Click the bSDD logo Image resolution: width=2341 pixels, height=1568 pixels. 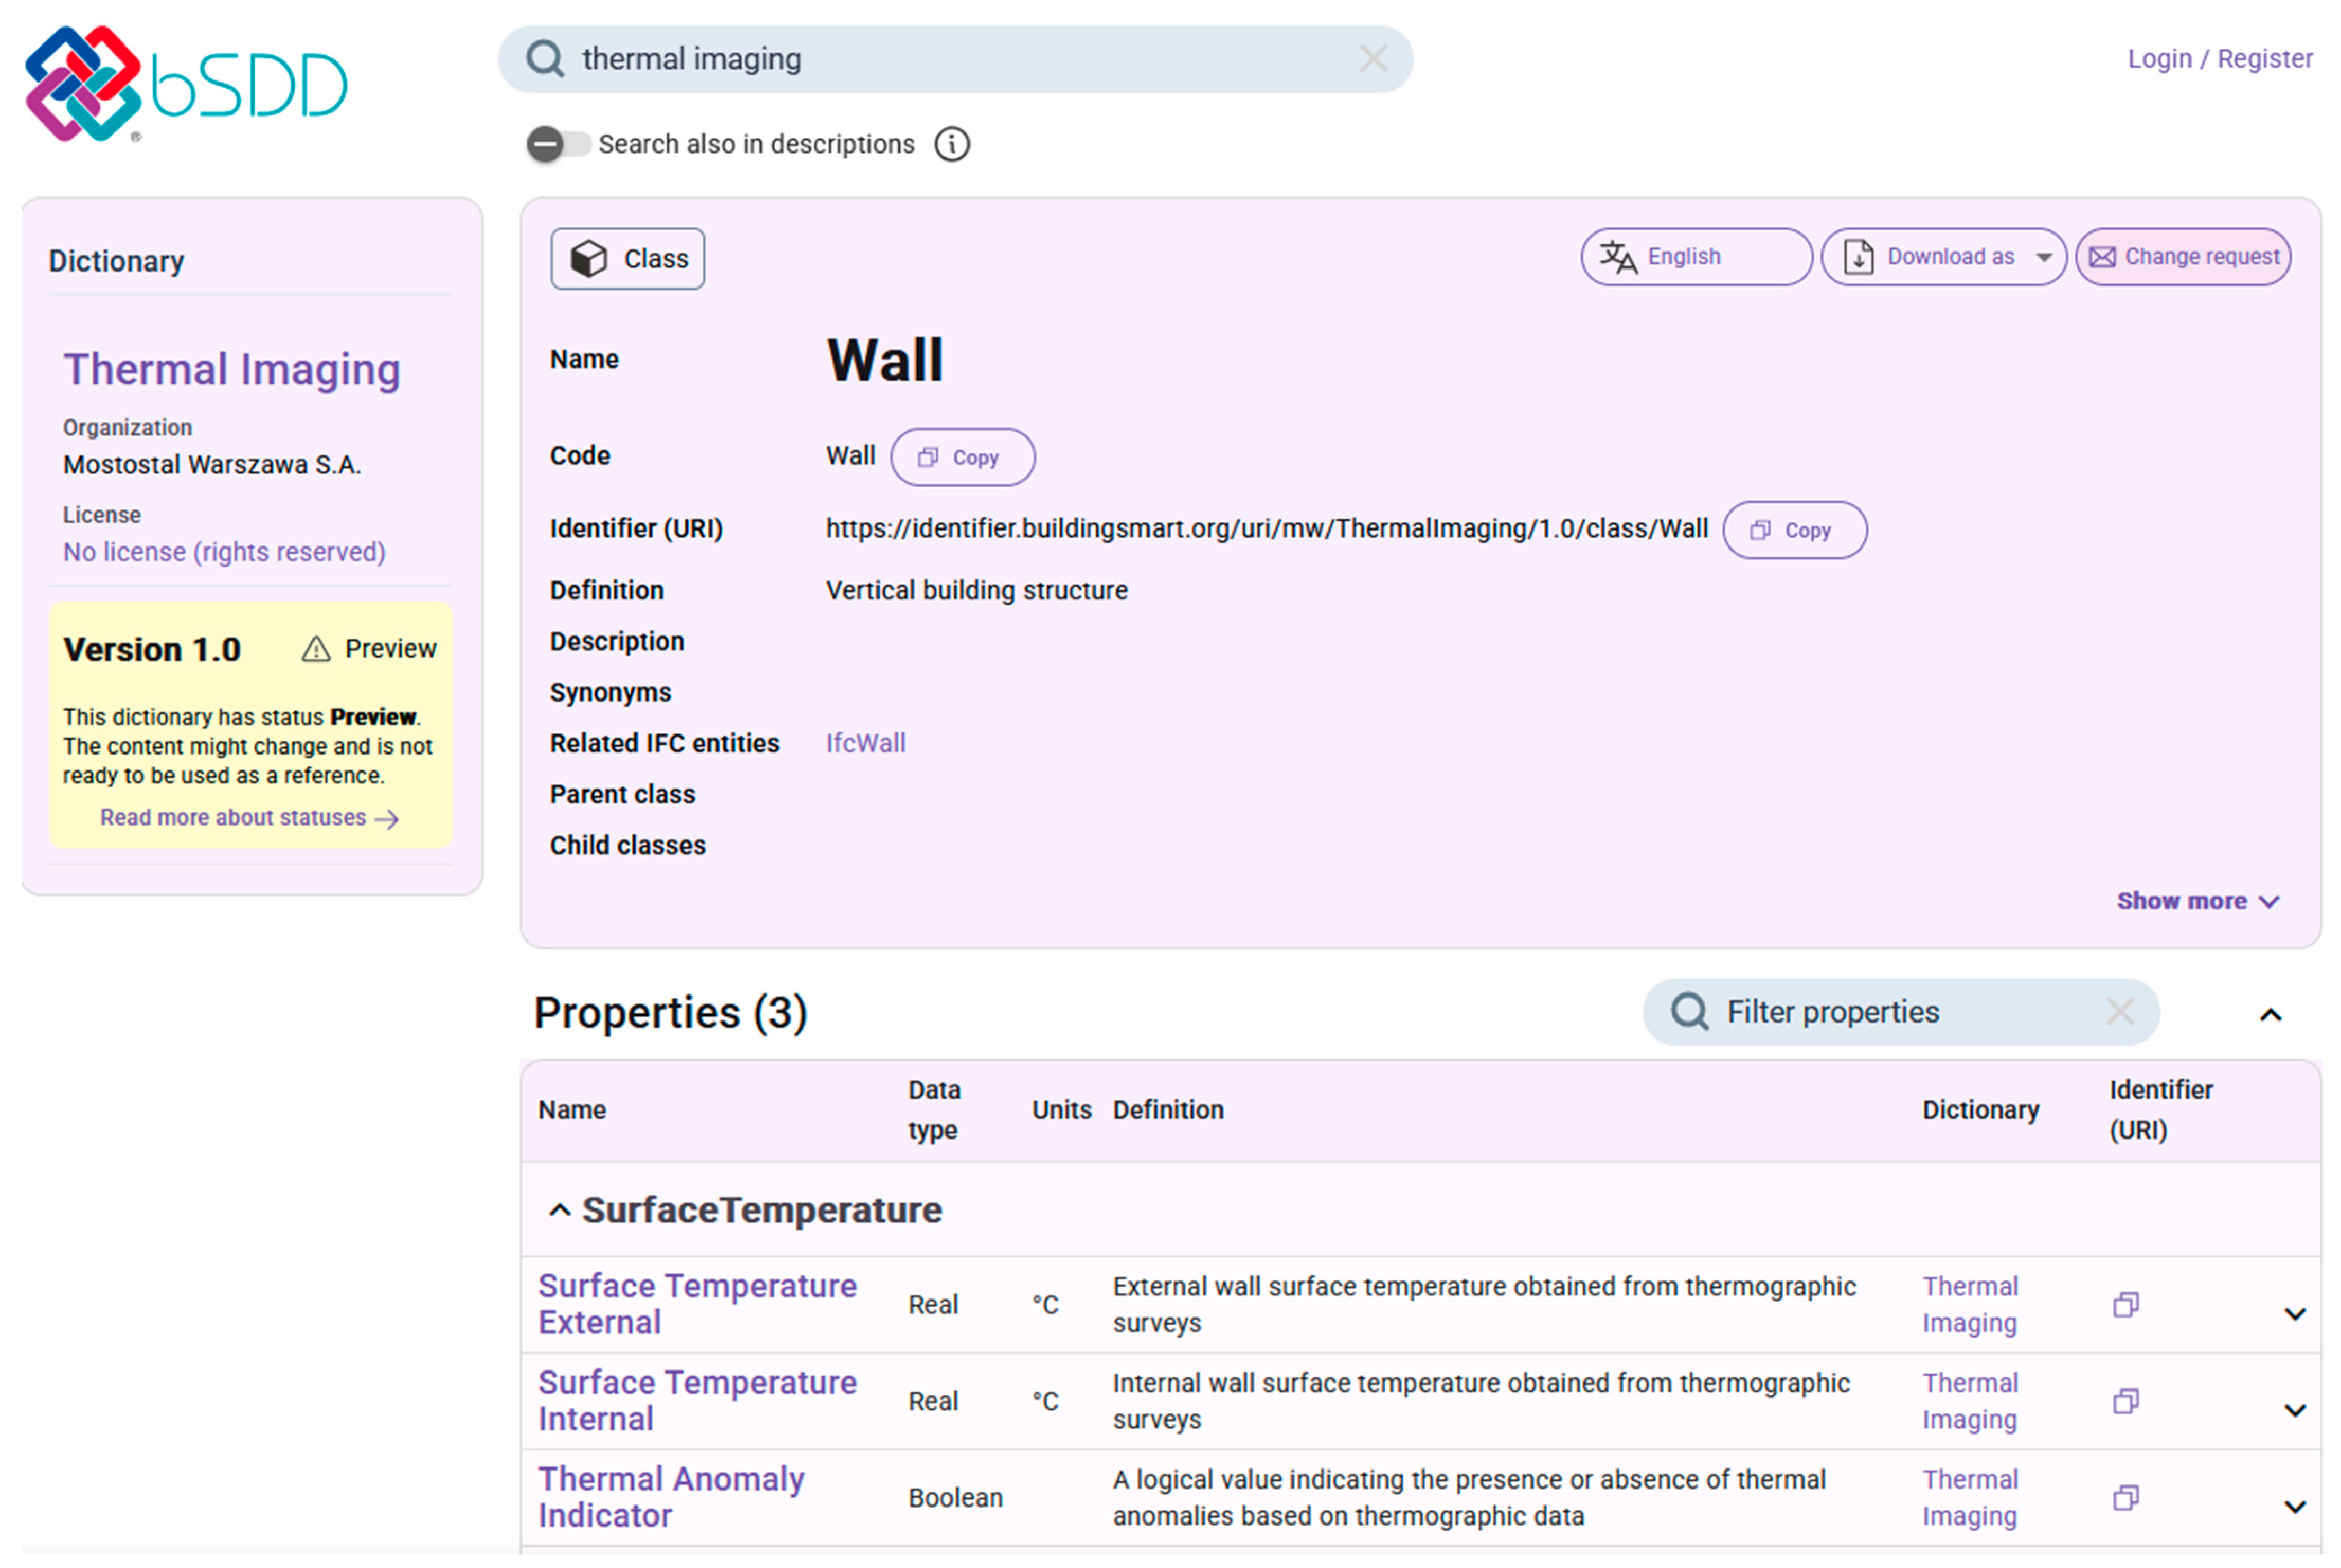click(186, 84)
